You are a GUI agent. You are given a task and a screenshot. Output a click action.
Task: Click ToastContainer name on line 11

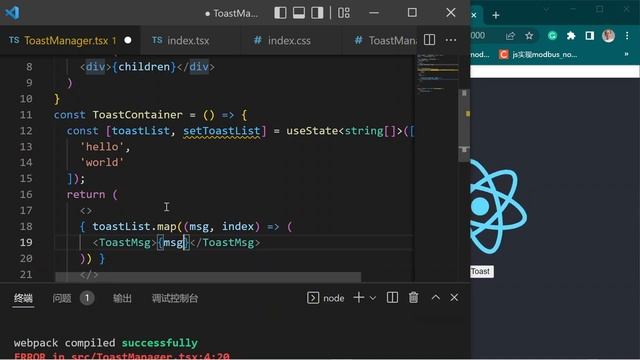138,115
